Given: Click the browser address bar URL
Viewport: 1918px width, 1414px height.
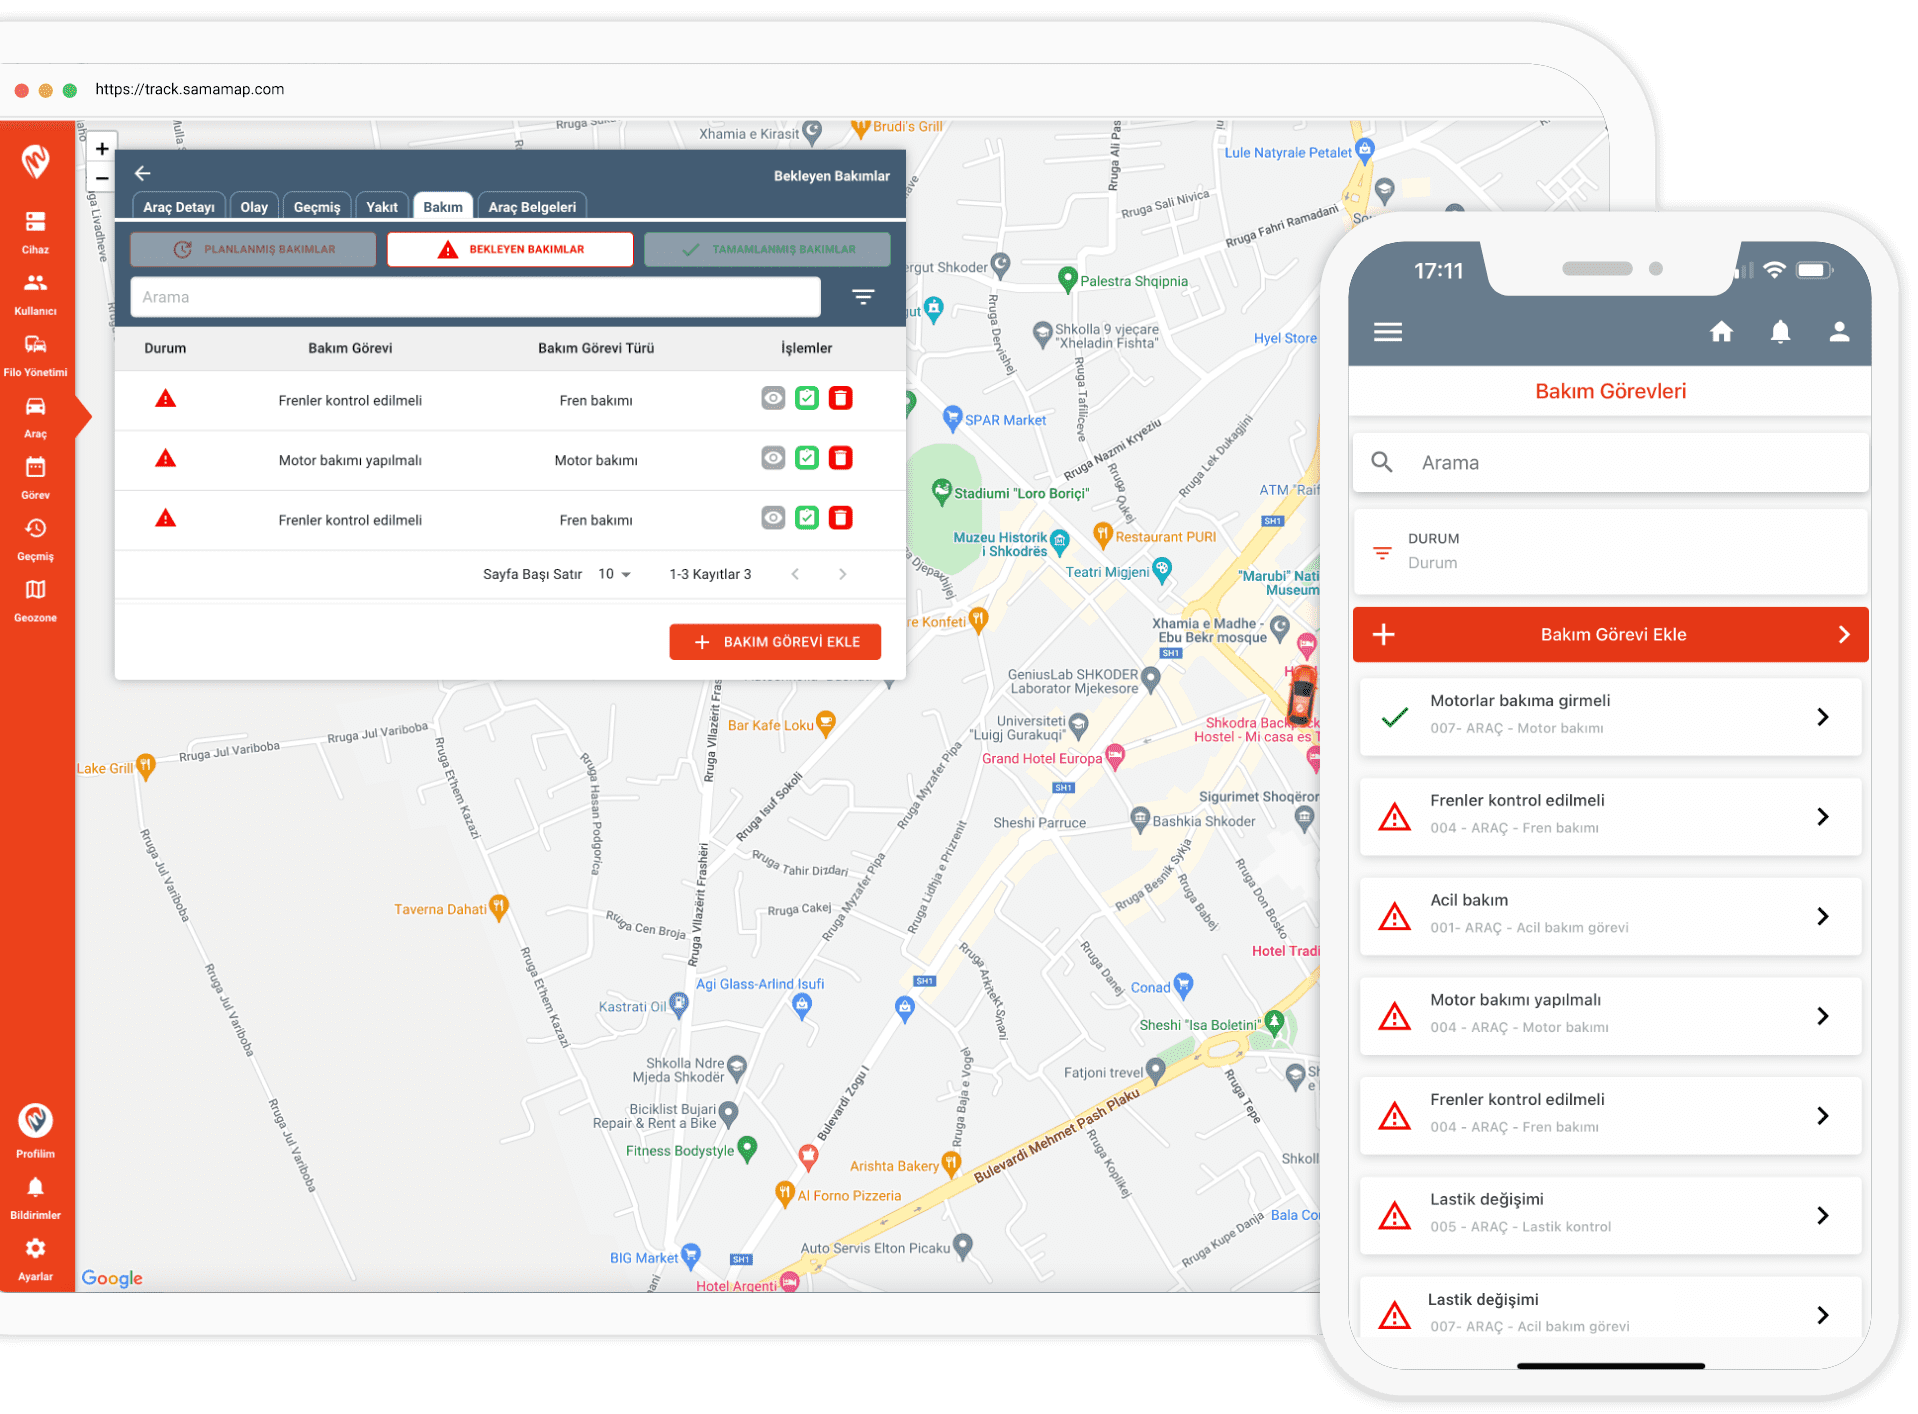Looking at the screenshot, I should 190,89.
